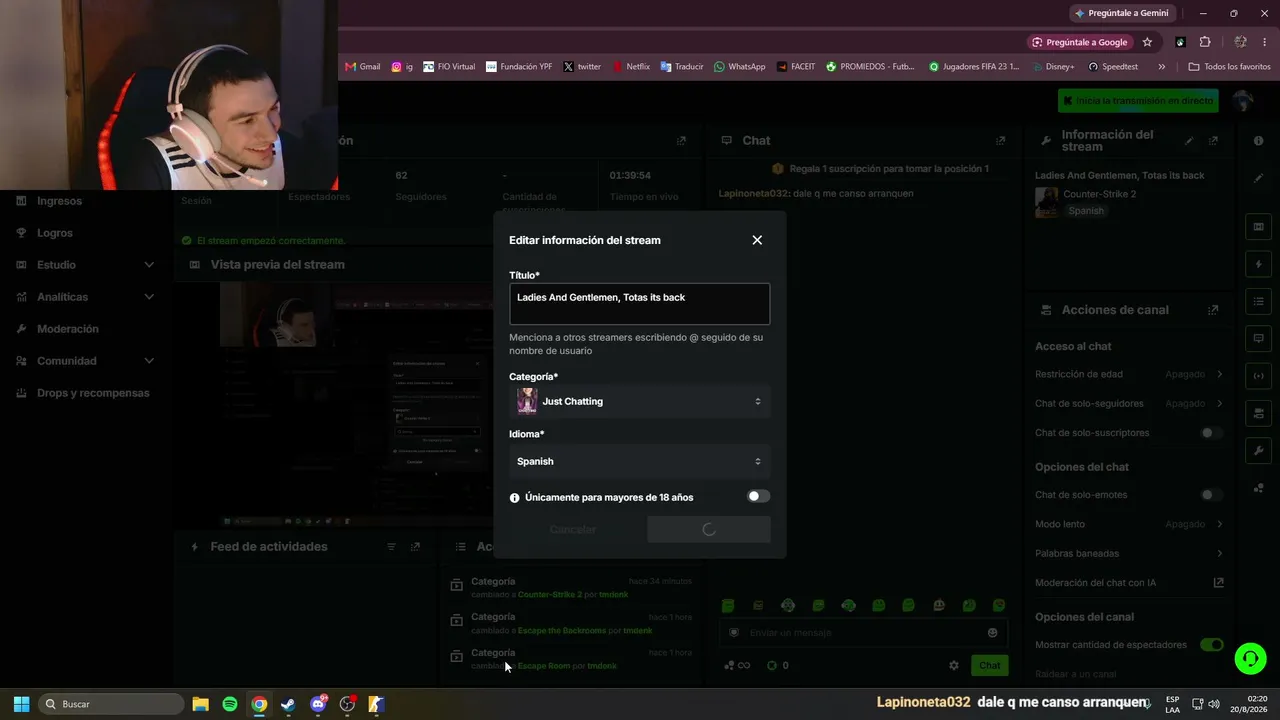Open the FACEIT bookmark
Image resolution: width=1280 pixels, height=720 pixels.
click(795, 67)
